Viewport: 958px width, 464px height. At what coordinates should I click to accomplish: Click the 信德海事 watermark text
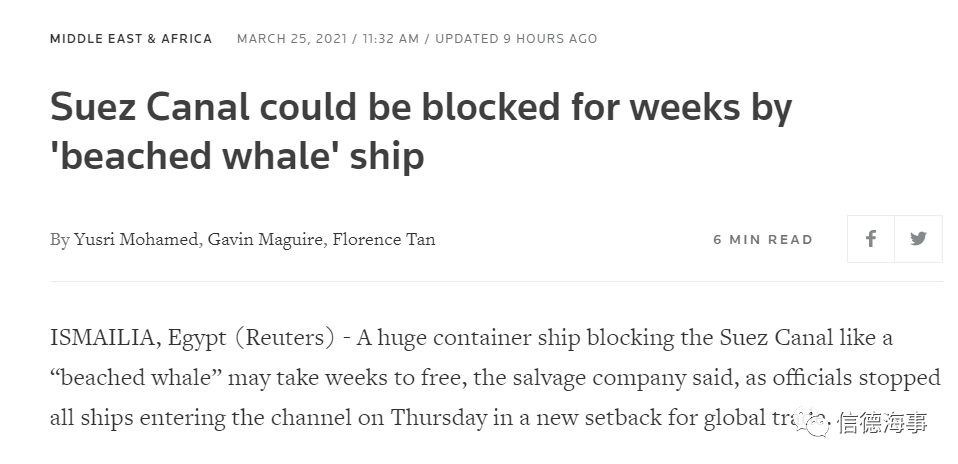tap(883, 422)
